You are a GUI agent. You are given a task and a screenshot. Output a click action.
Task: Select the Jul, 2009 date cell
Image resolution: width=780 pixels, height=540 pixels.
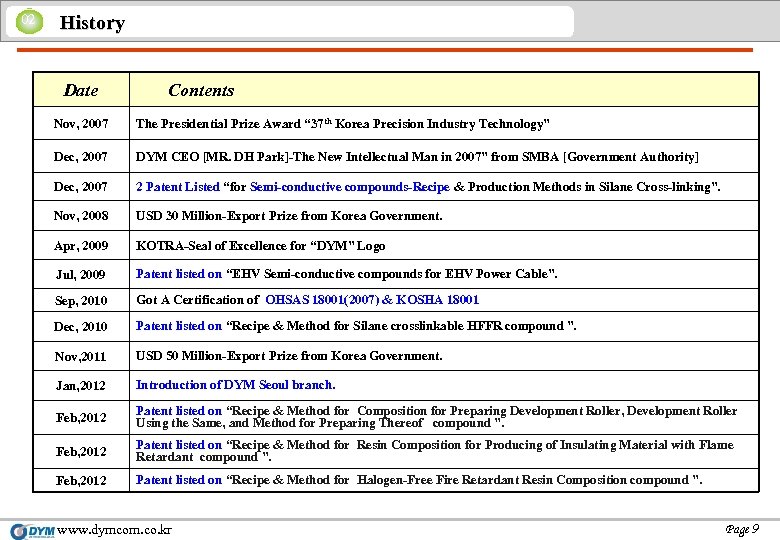[81, 274]
